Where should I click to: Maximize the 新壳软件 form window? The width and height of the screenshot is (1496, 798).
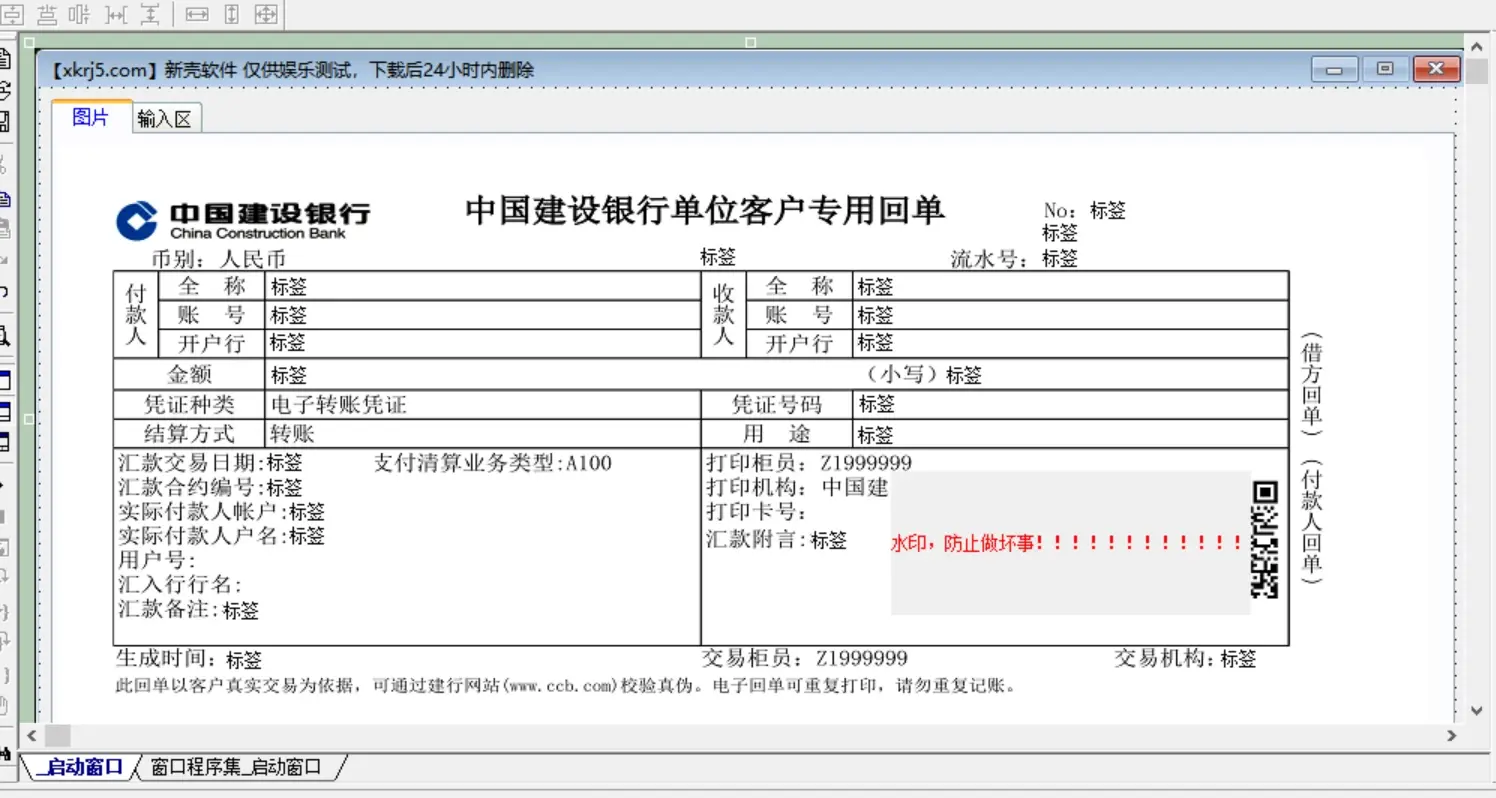pyautogui.click(x=1385, y=69)
